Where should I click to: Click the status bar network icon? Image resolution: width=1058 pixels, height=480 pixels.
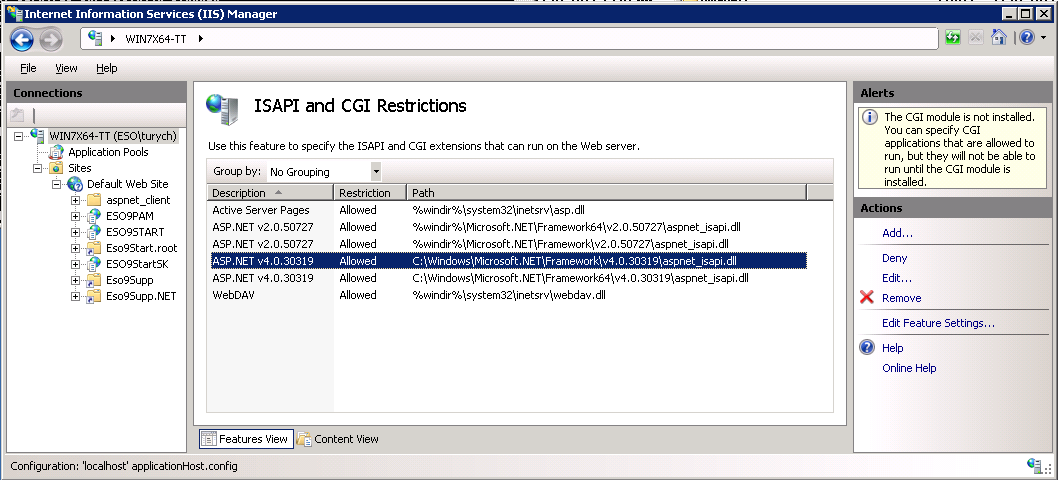tap(1034, 466)
